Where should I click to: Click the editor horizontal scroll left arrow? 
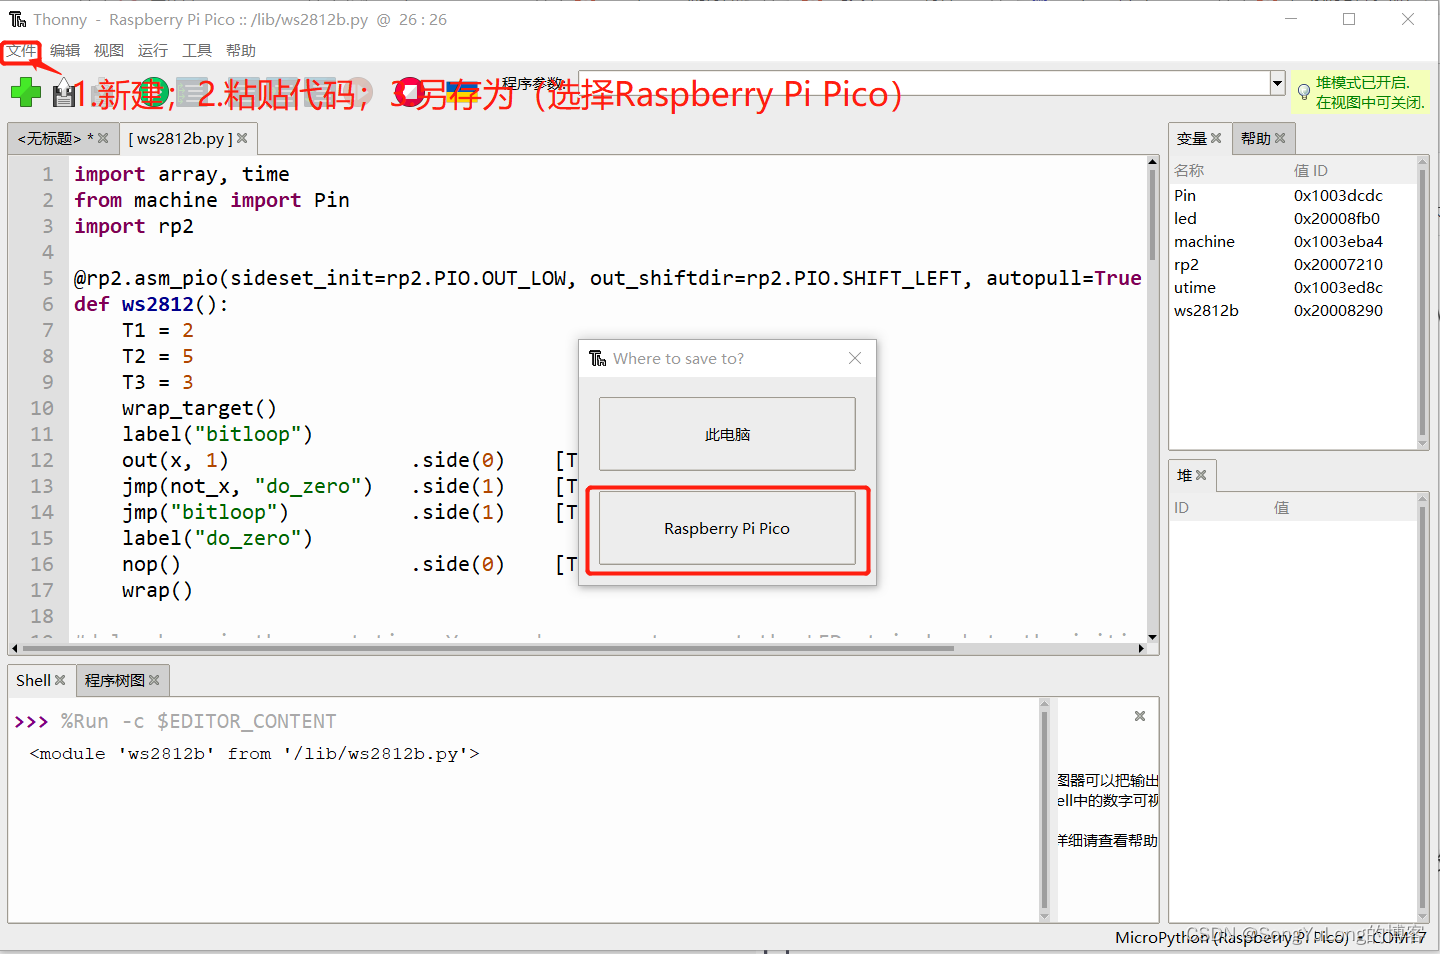[x=14, y=648]
